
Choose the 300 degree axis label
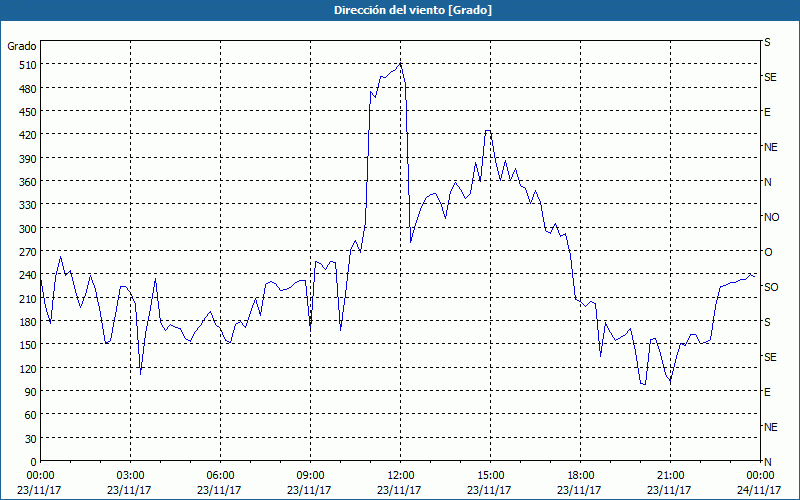(28, 229)
